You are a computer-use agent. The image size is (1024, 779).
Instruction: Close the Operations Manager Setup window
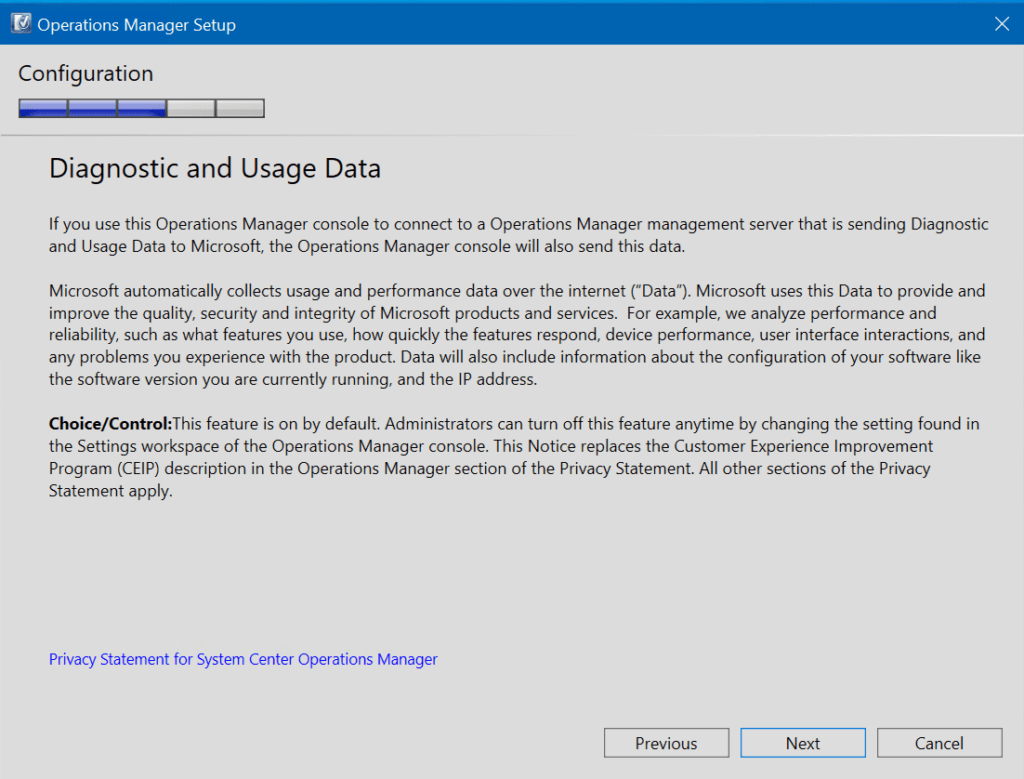tap(1002, 24)
